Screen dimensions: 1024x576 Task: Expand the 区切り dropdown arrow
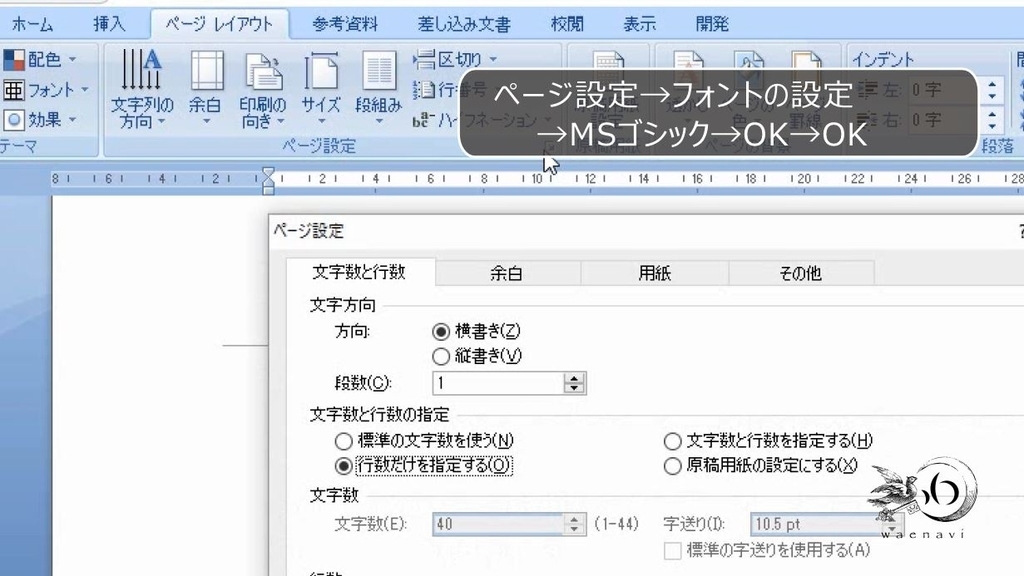click(x=493, y=59)
